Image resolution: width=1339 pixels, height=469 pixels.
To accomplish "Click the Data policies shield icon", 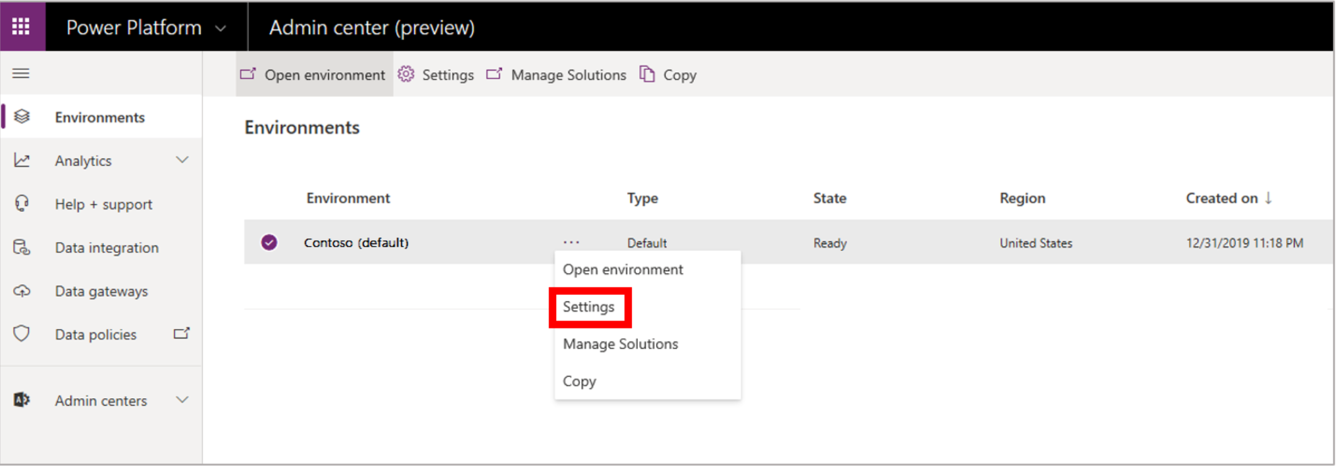I will [x=22, y=334].
